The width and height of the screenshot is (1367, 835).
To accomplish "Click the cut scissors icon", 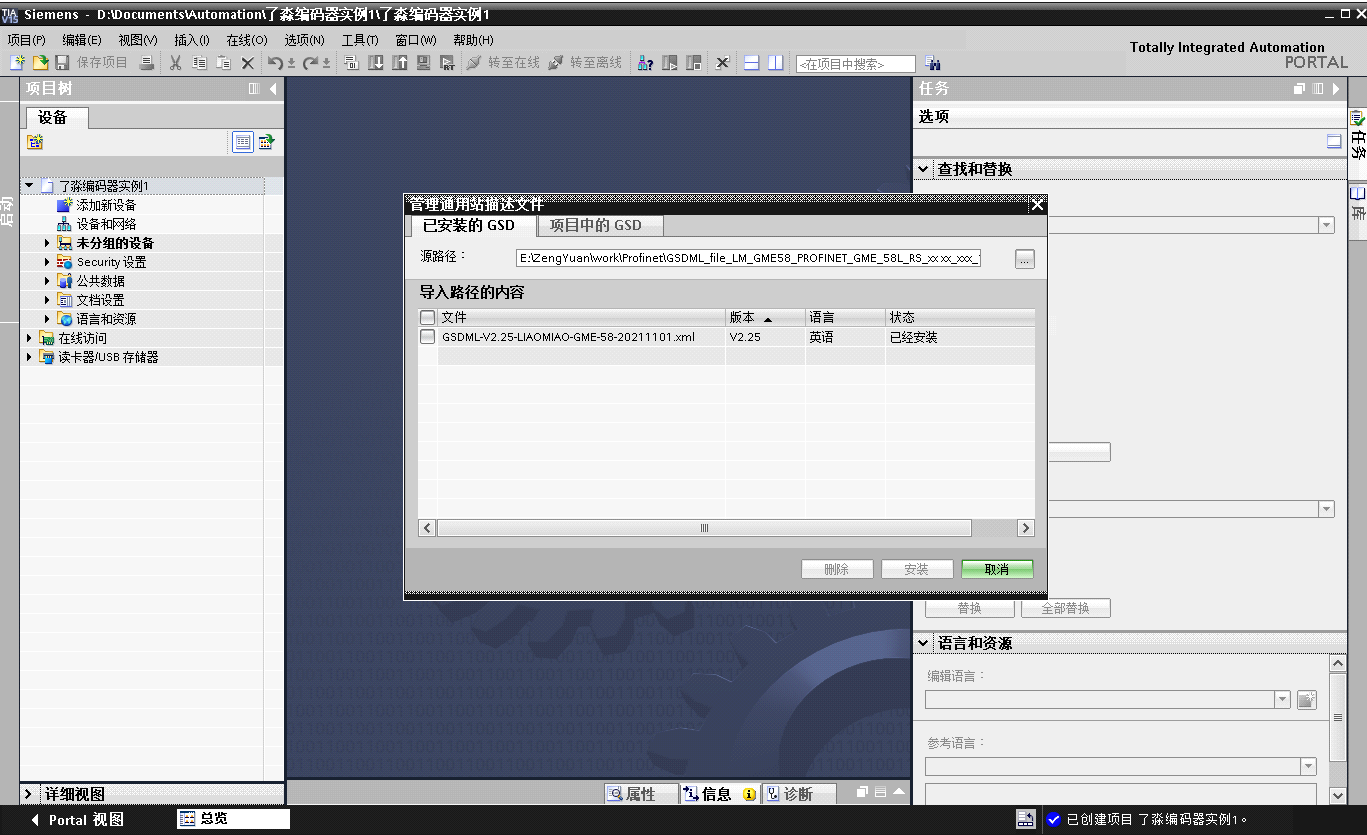I will click(175, 63).
